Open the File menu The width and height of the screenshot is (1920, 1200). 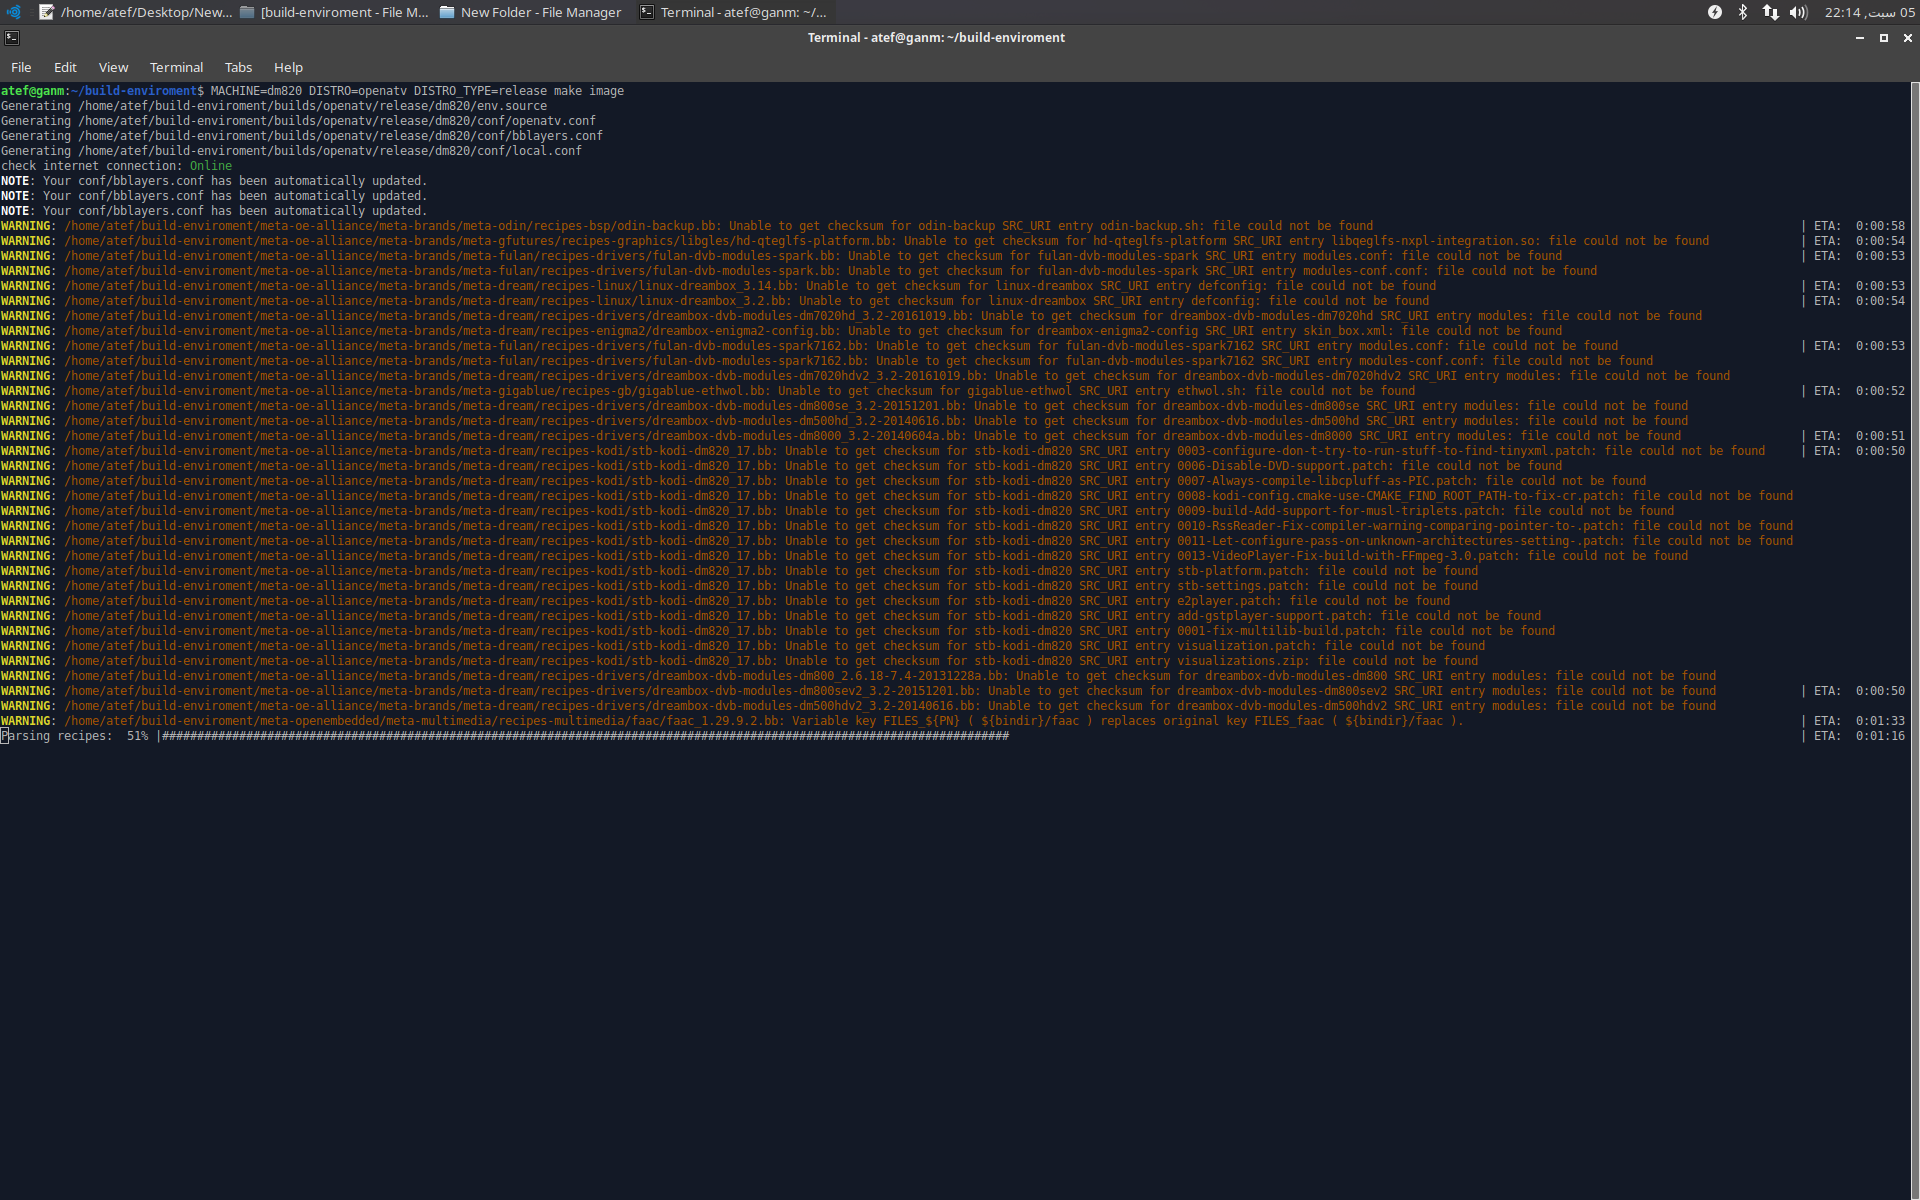coord(20,67)
